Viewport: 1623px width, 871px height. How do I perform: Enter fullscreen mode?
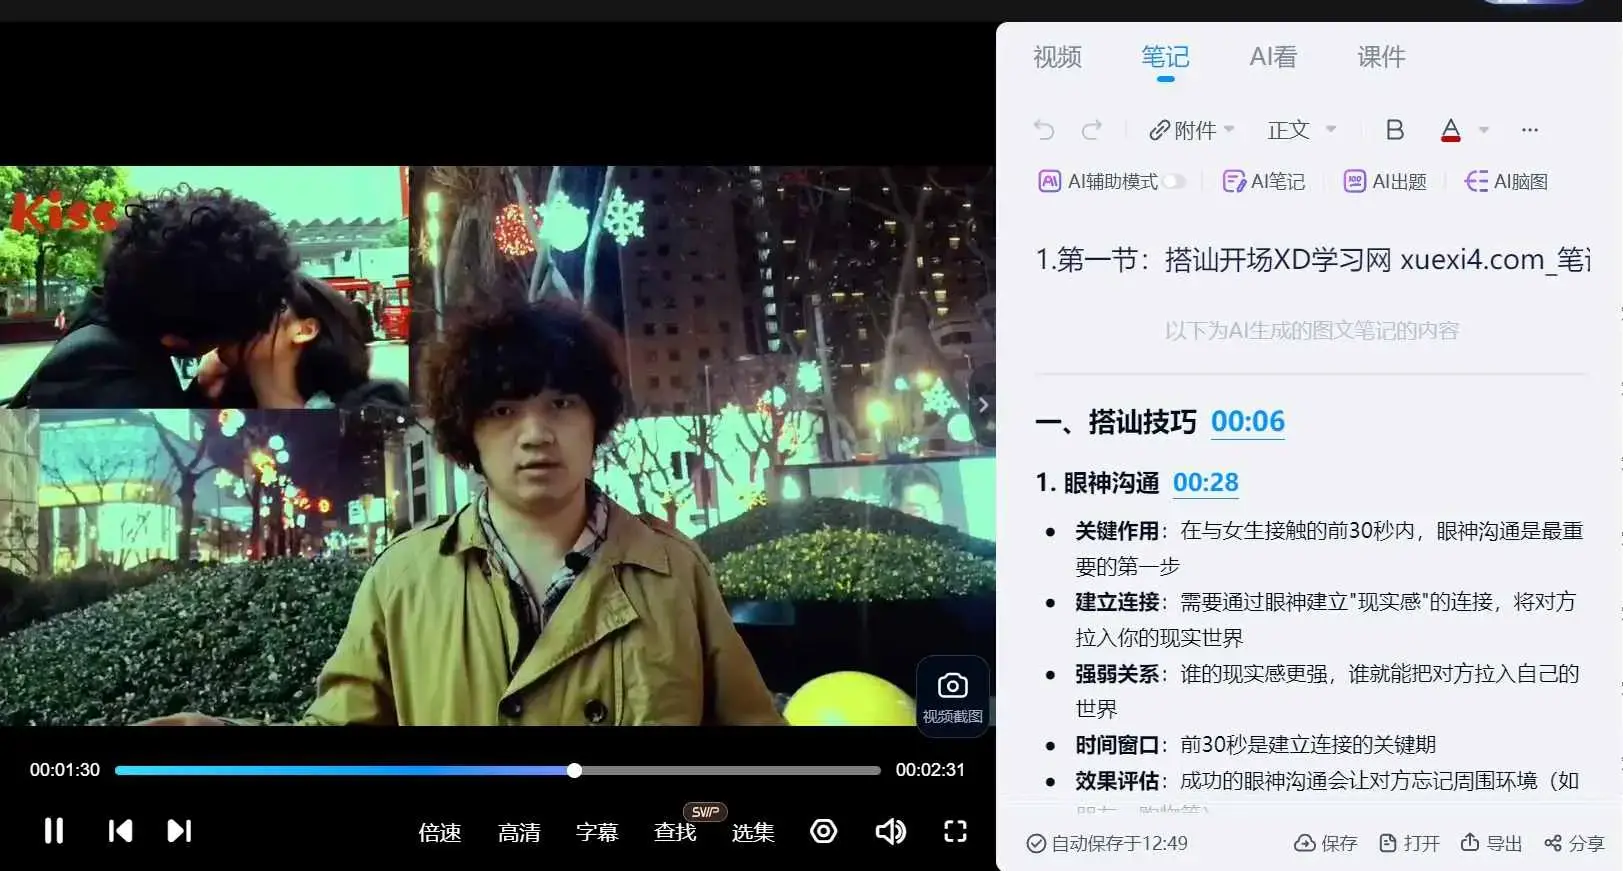point(956,831)
